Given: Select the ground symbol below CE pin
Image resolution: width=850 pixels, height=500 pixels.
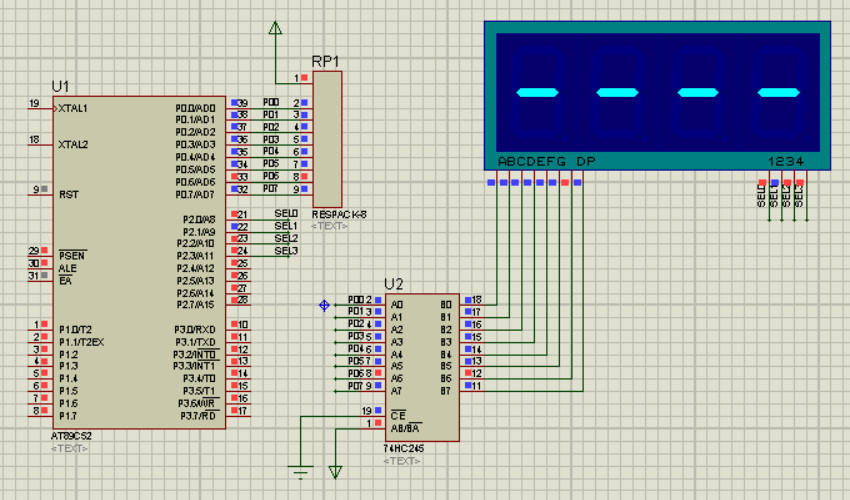Looking at the screenshot, I should click(x=300, y=471).
